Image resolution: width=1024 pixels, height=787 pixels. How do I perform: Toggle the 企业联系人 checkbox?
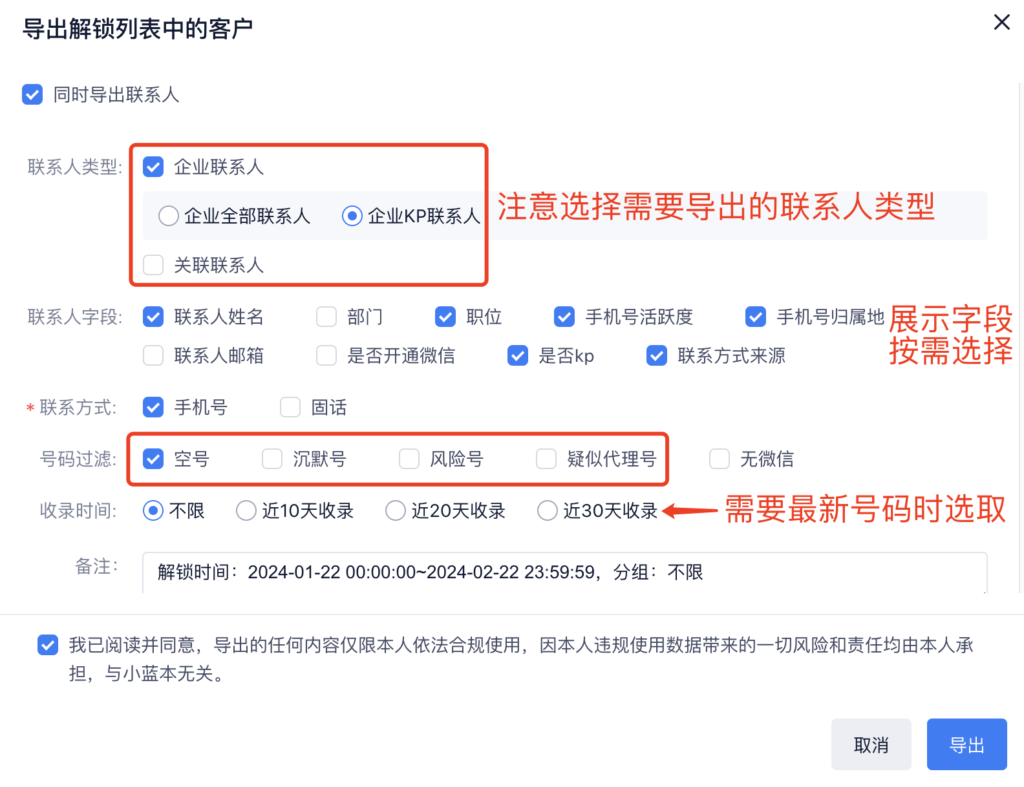click(x=153, y=167)
